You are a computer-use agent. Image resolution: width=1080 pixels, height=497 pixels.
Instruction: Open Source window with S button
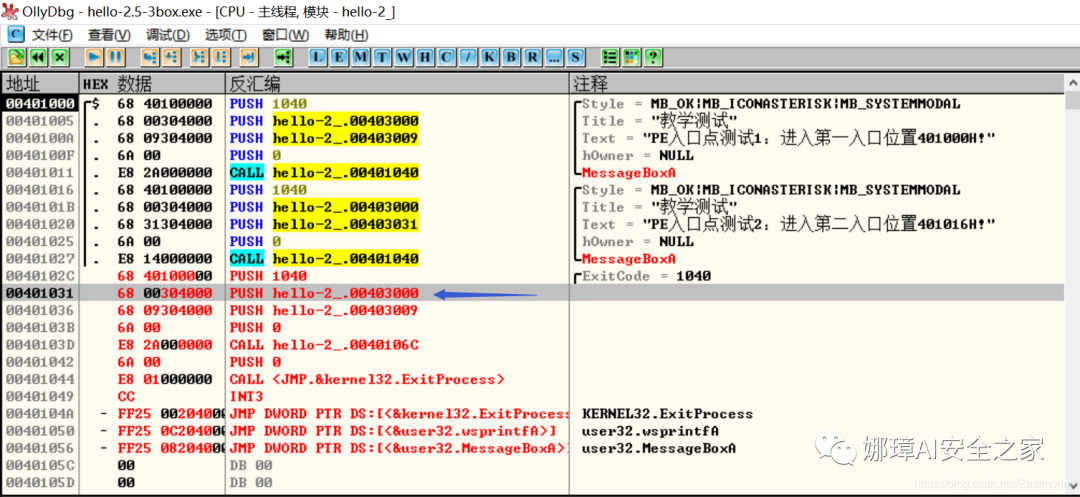(574, 57)
